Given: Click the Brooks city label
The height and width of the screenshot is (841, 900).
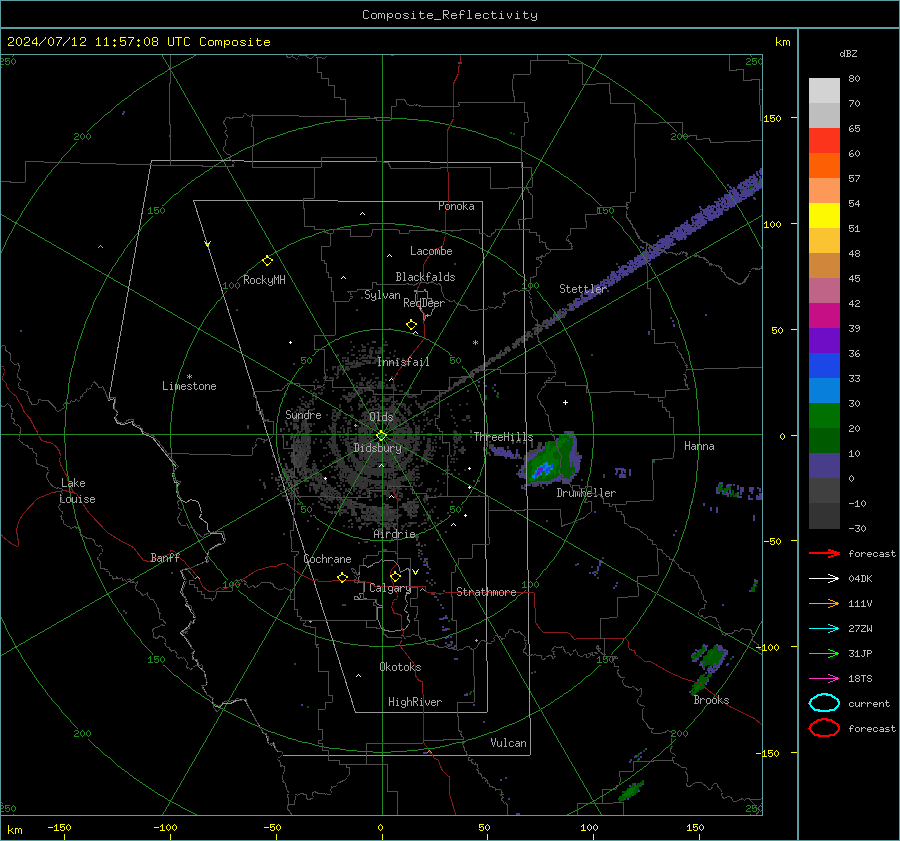Looking at the screenshot, I should 711,700.
